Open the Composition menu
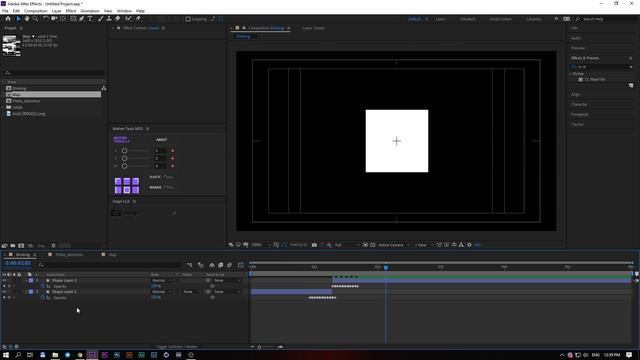Viewport: 640px width, 360px height. click(x=36, y=11)
